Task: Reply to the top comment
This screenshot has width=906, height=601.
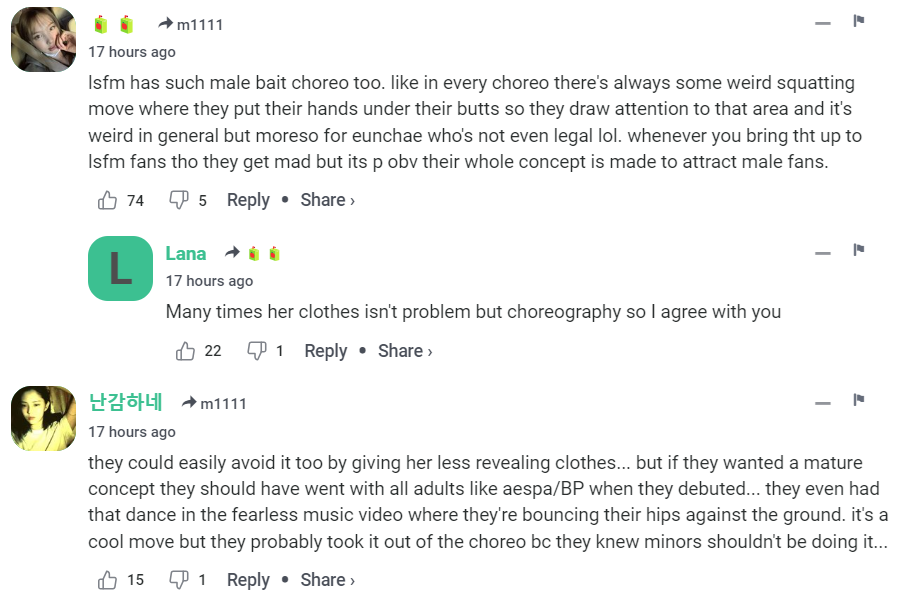Action: coord(248,200)
